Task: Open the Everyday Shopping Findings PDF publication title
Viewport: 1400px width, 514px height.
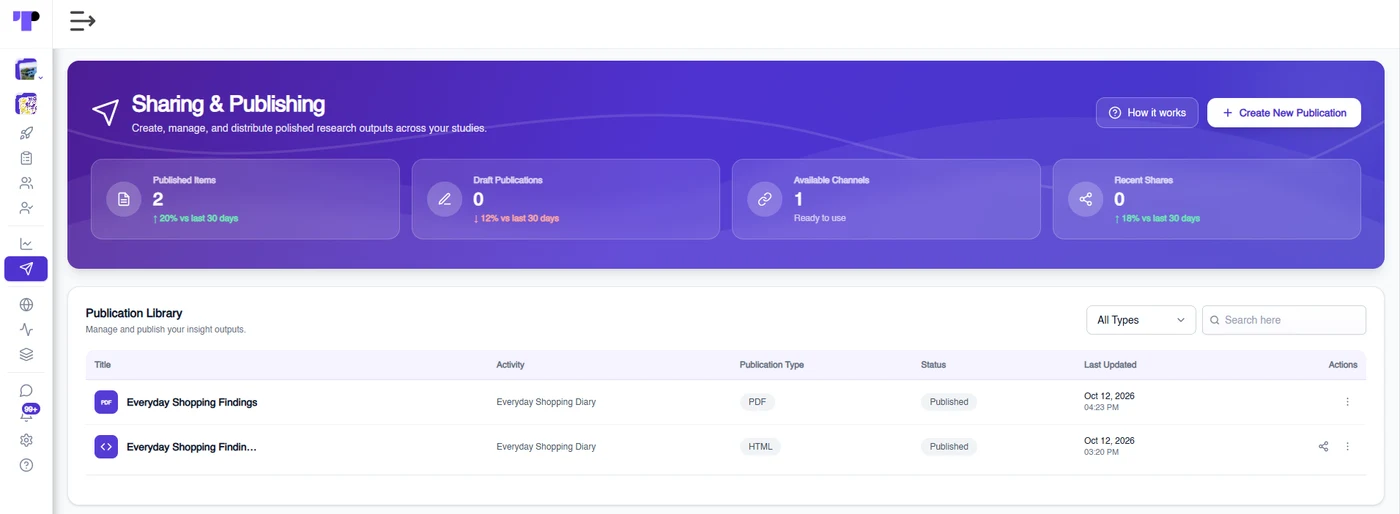Action: point(192,402)
